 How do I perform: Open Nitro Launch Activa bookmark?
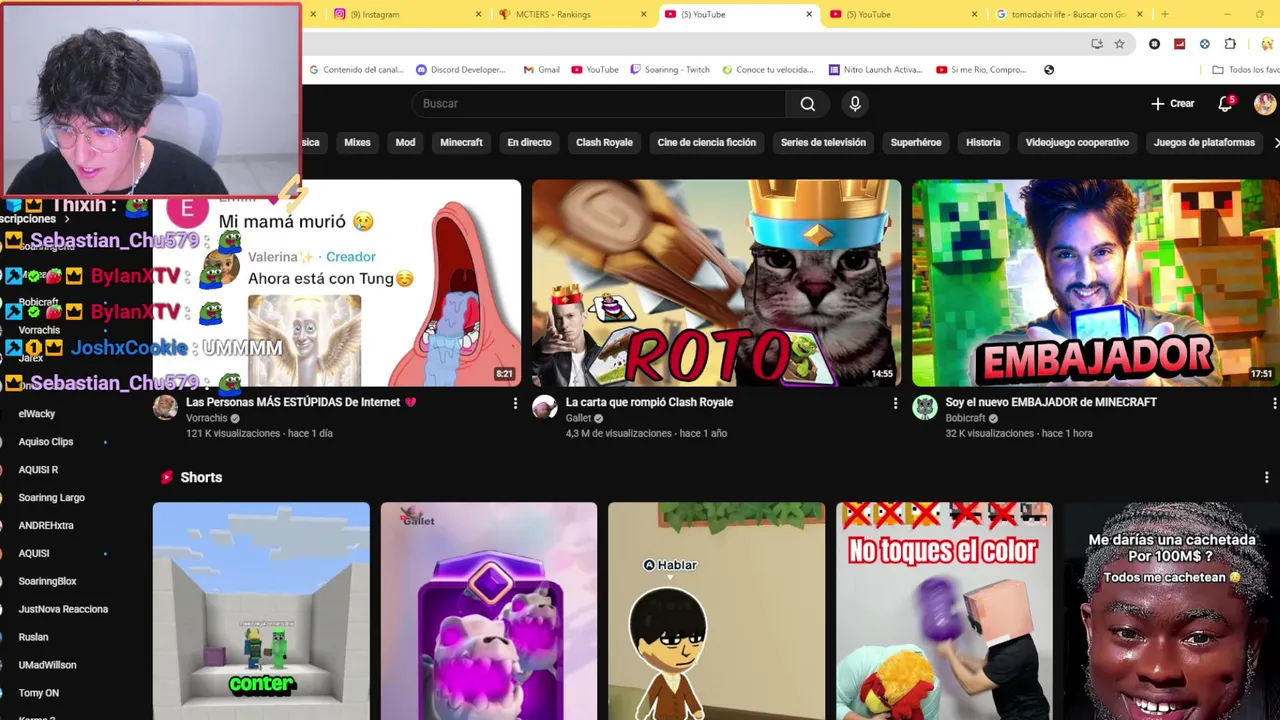click(x=876, y=70)
